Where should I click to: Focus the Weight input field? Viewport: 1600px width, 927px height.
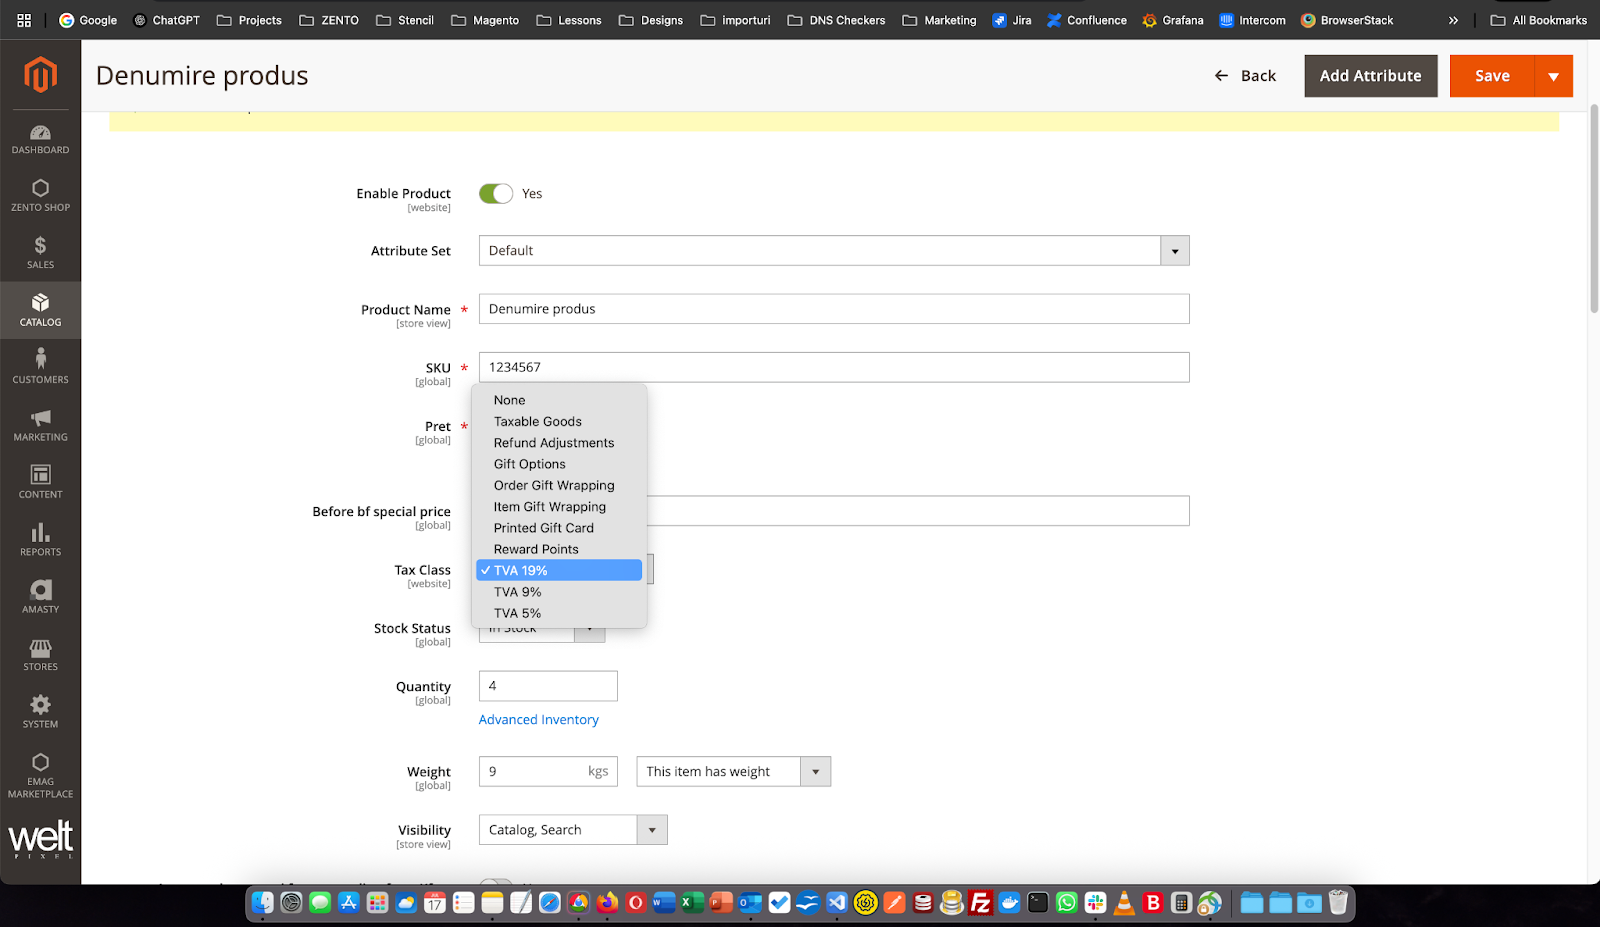click(548, 772)
